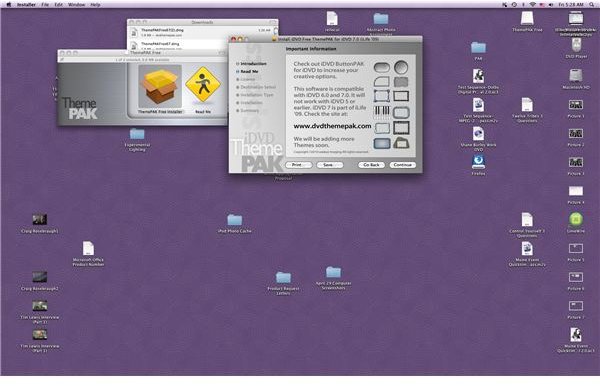The image size is (600, 386).
Task: Open the Apple menu
Action: pos(8,5)
